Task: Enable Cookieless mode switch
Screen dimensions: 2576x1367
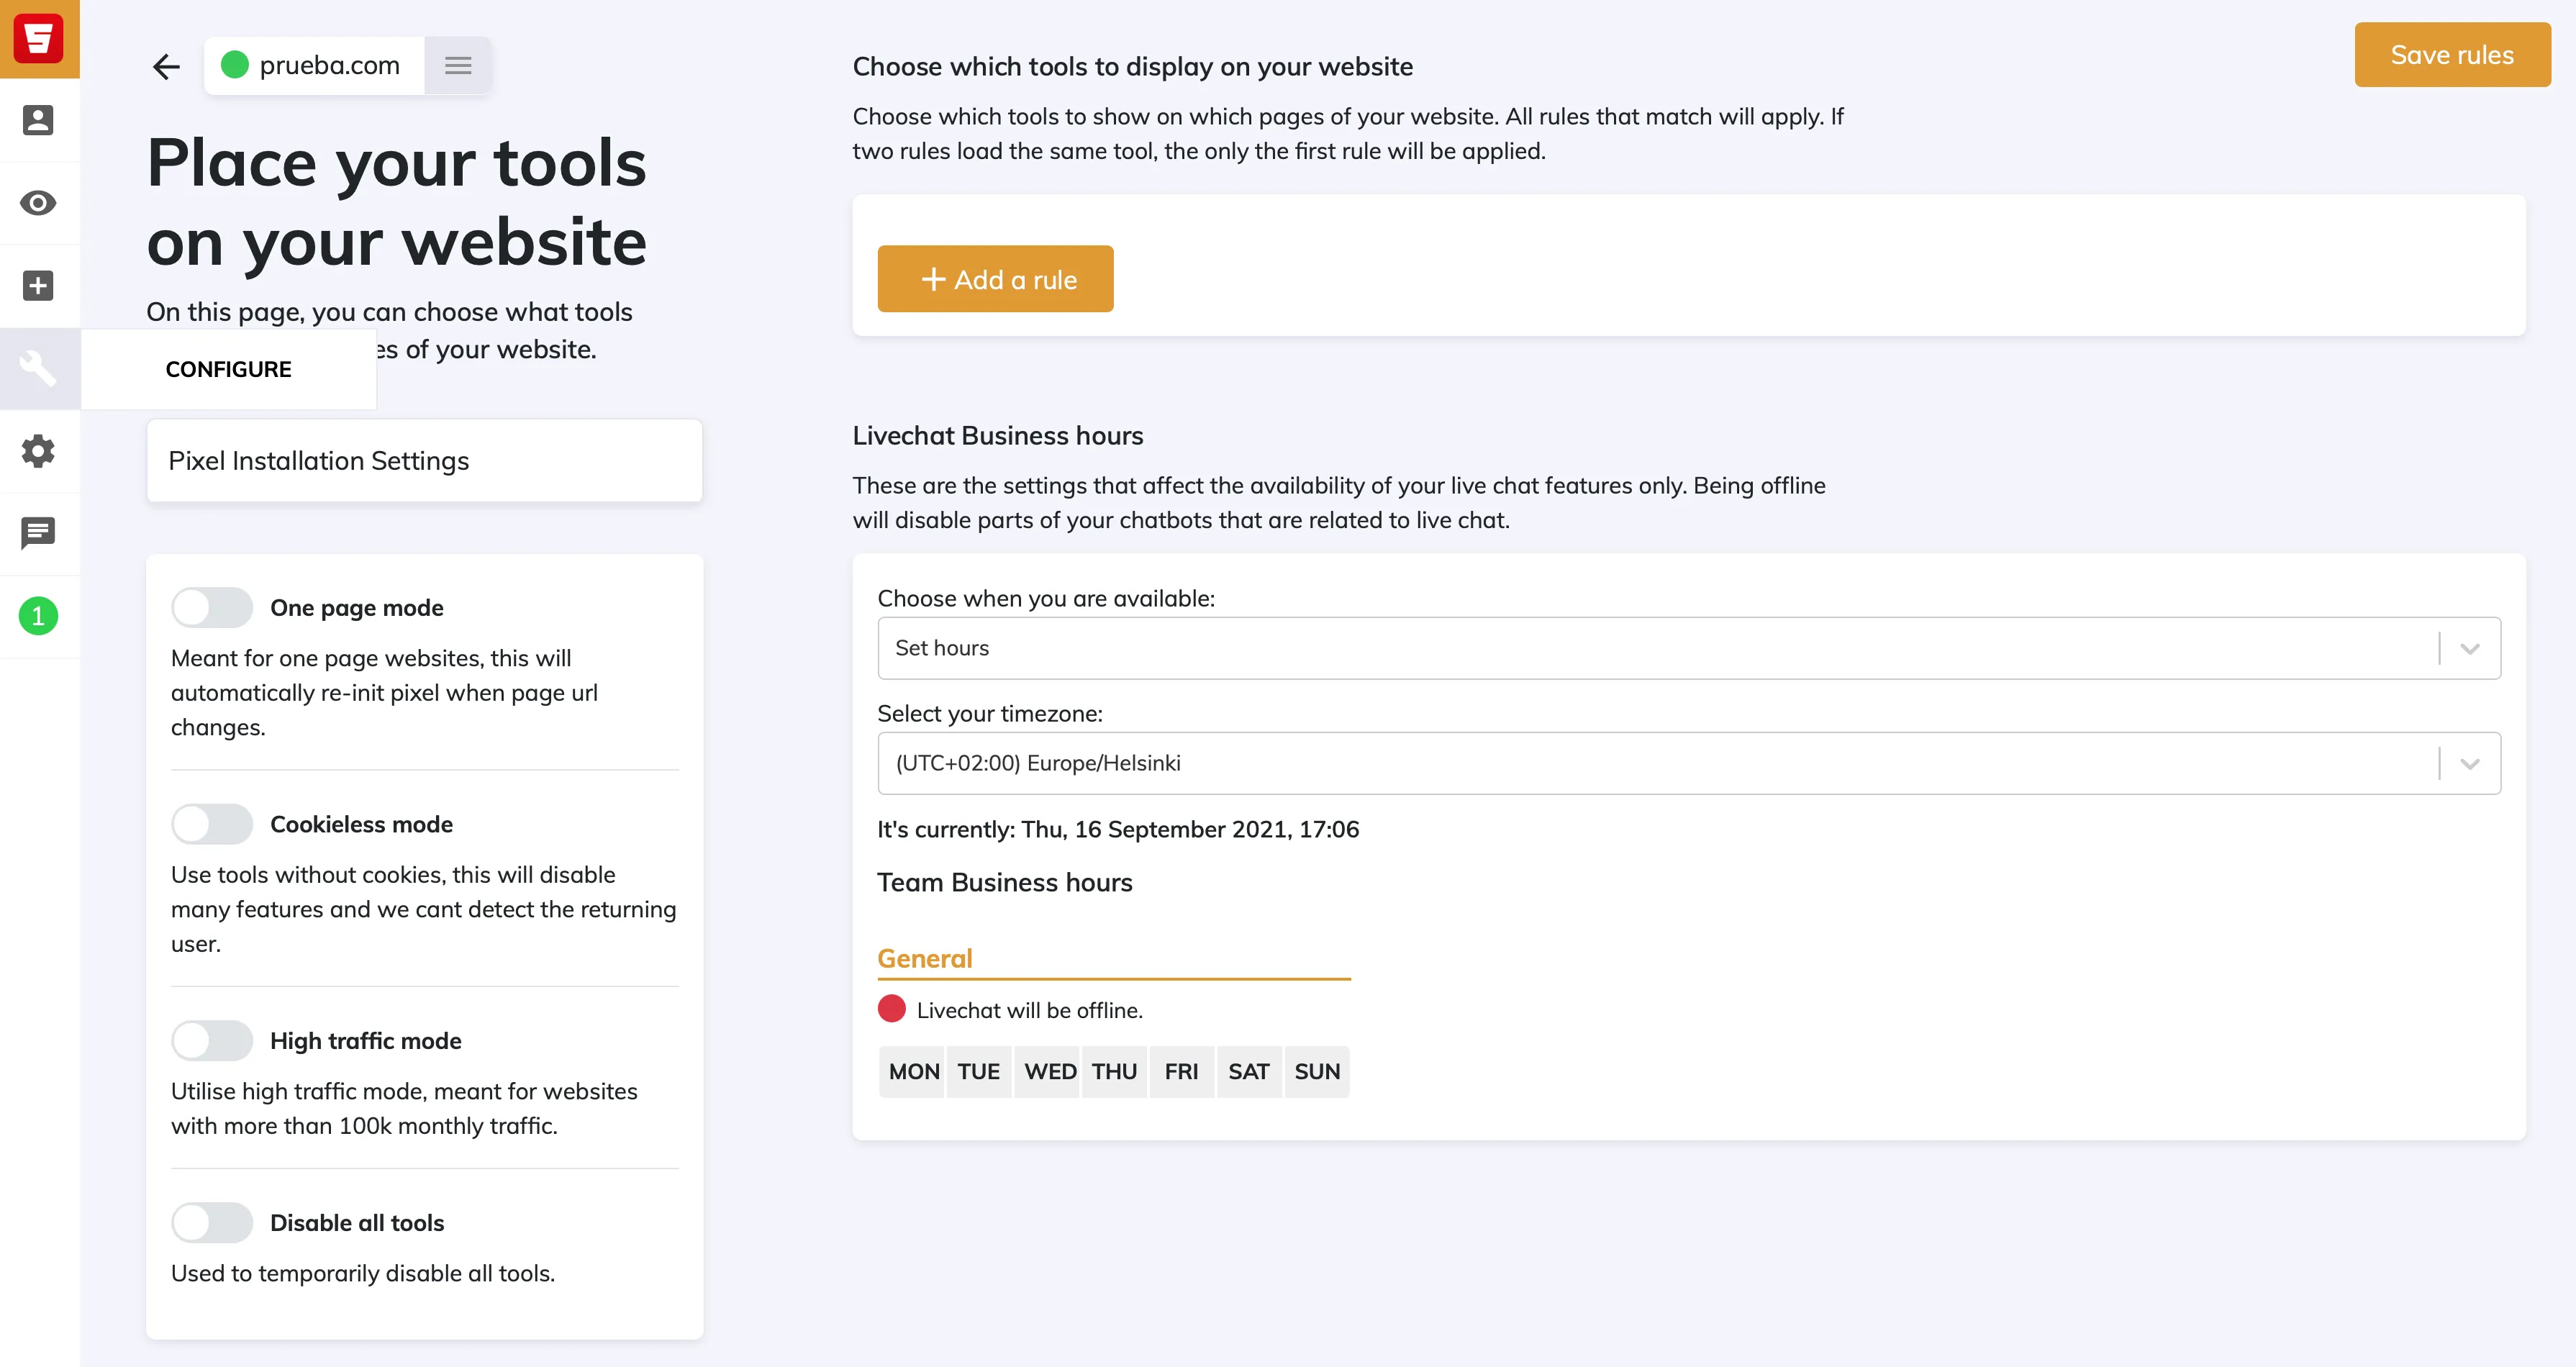Action: [211, 824]
